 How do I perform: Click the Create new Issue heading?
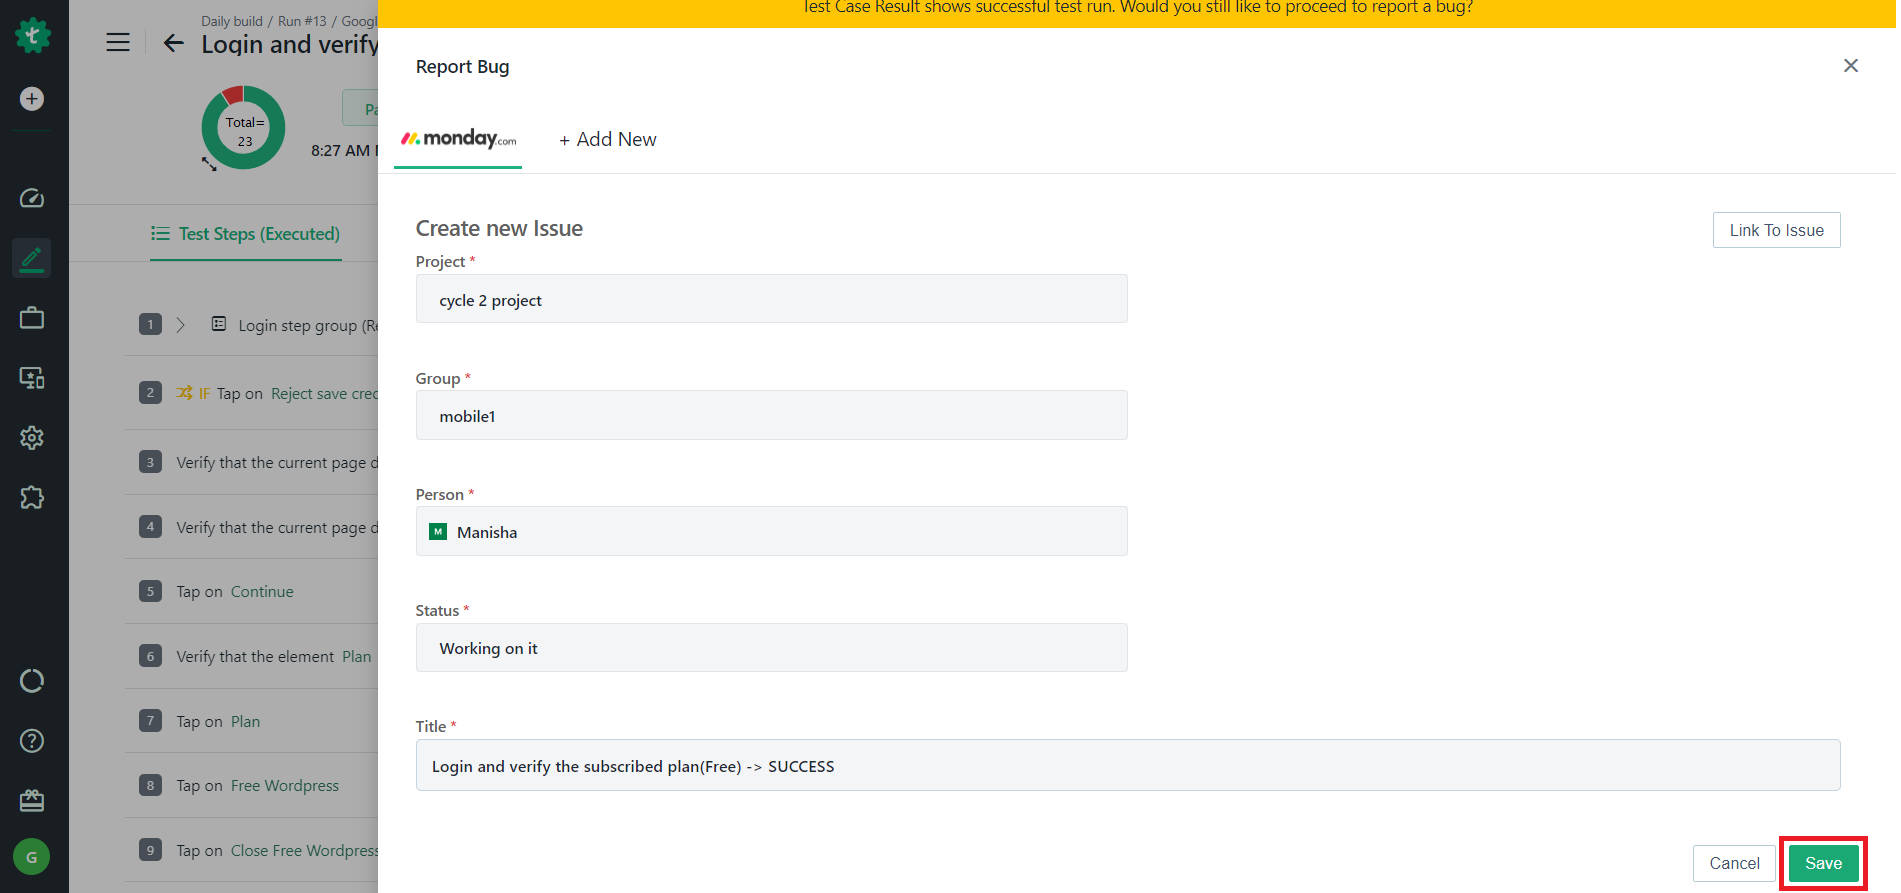499,228
